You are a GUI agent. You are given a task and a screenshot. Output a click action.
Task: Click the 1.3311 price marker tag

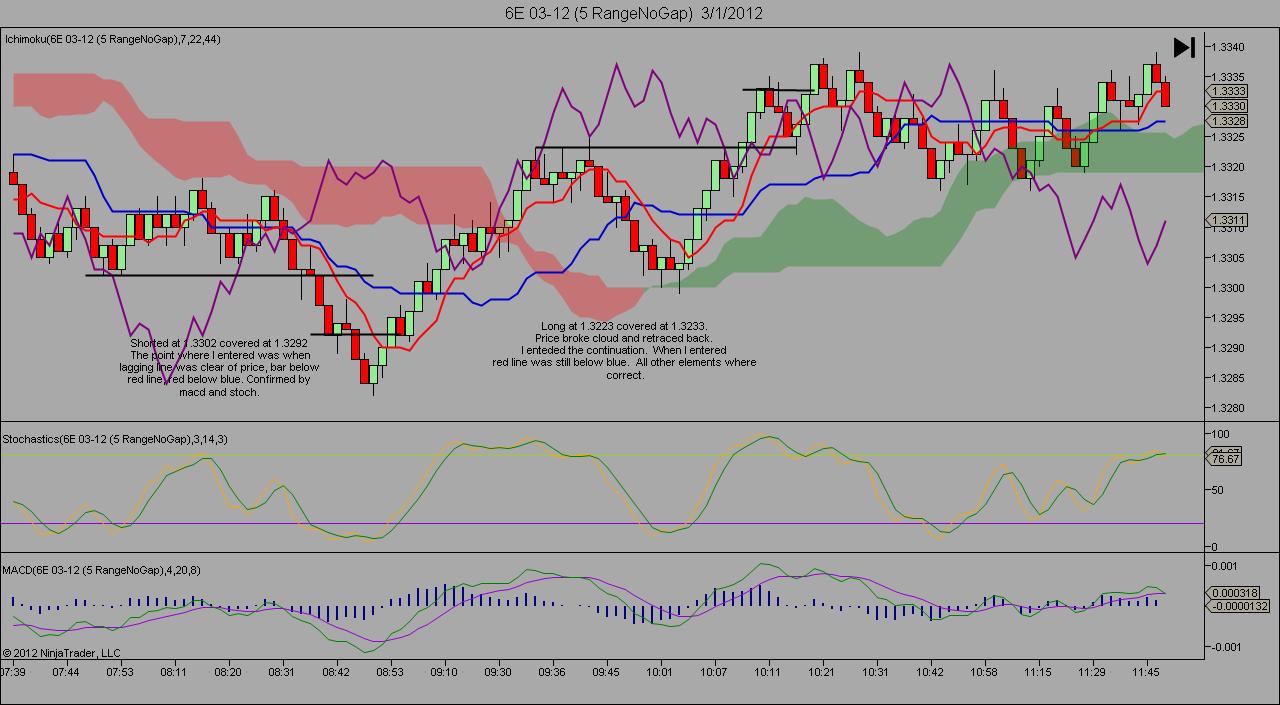click(1227, 219)
